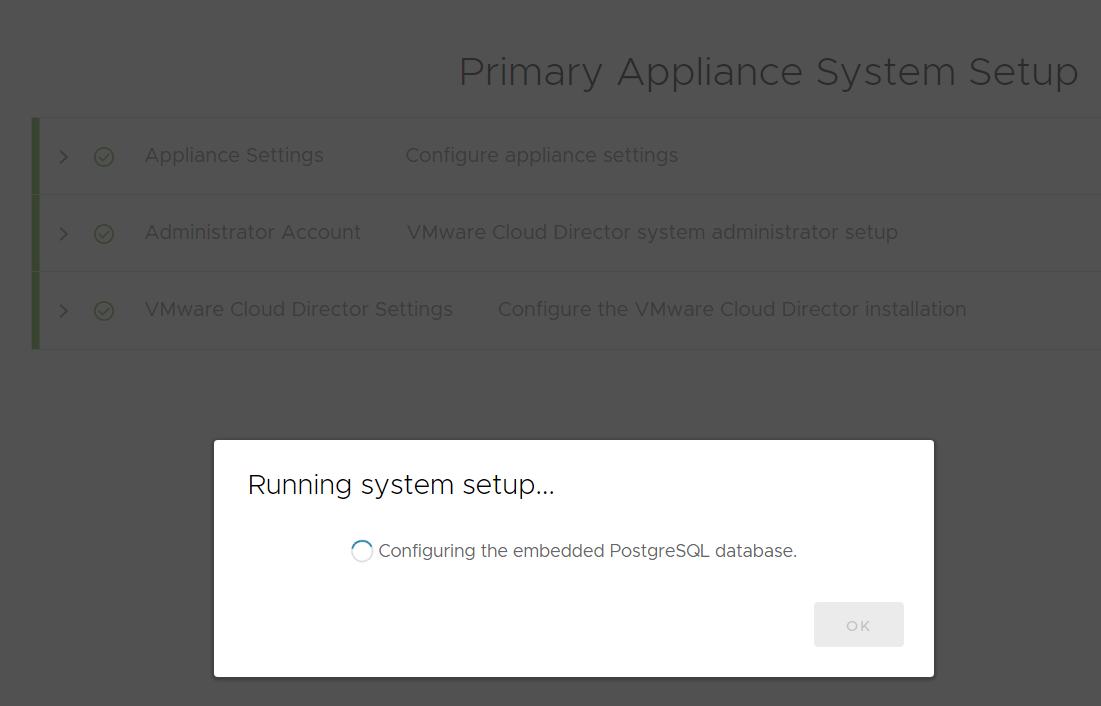
Task: Click the 'Primary Appliance System Setup' heading
Action: [x=768, y=73]
